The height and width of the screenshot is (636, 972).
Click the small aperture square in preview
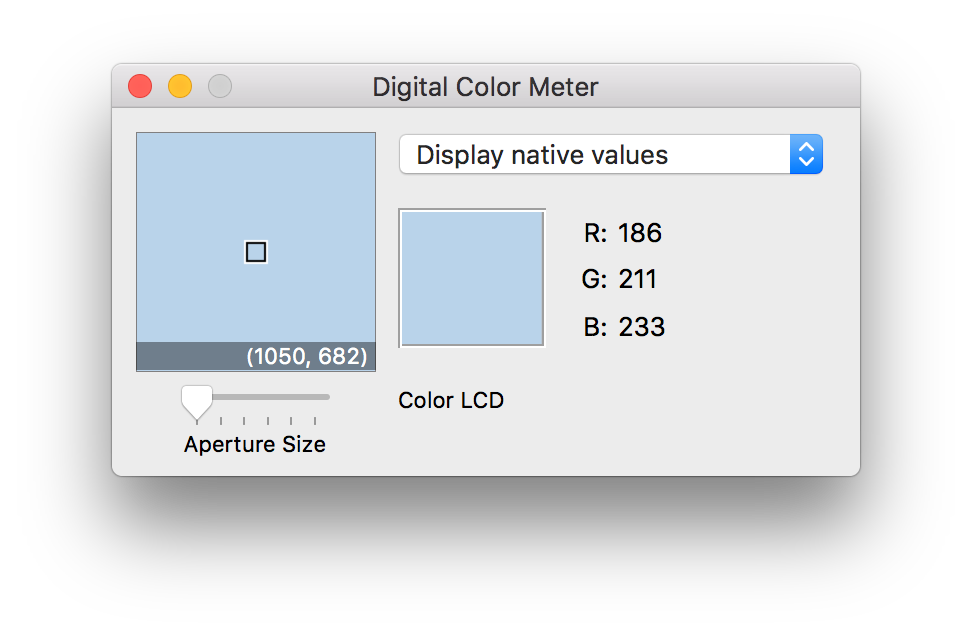point(256,252)
